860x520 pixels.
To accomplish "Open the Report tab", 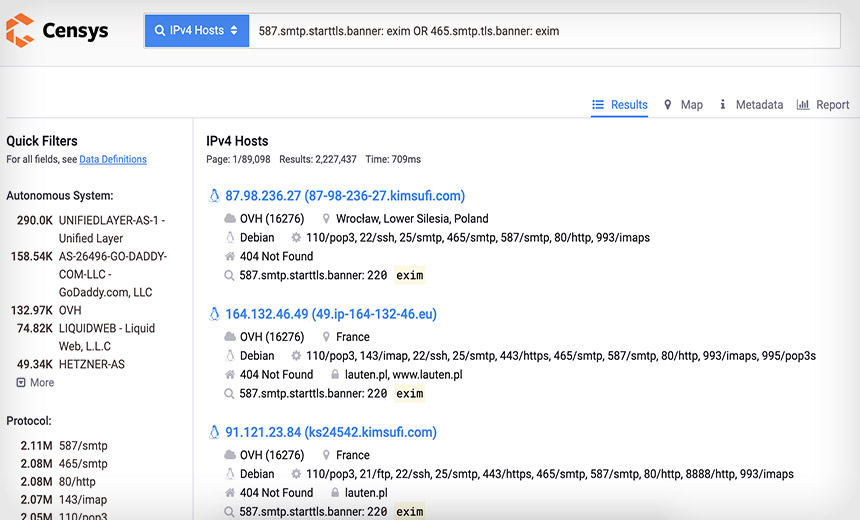I will click(x=823, y=105).
